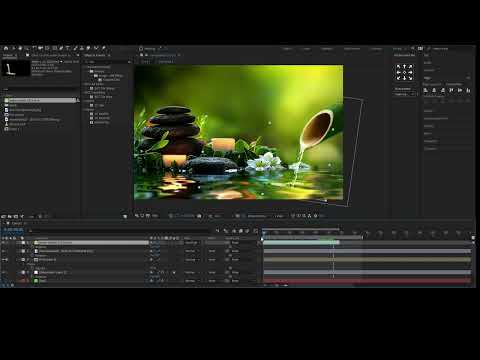Viewport: 480px width, 360px height.
Task: Switch to the Libraries workspace
Action: point(376,49)
